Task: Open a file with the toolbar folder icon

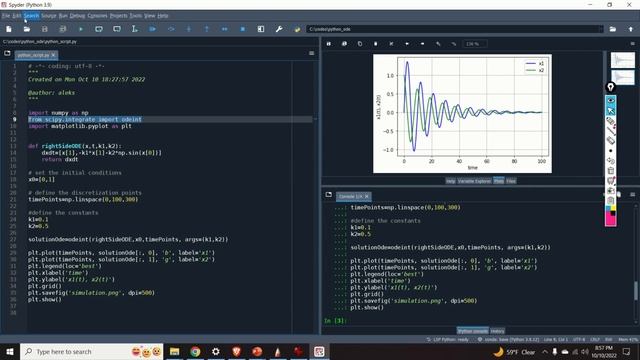Action: point(27,29)
